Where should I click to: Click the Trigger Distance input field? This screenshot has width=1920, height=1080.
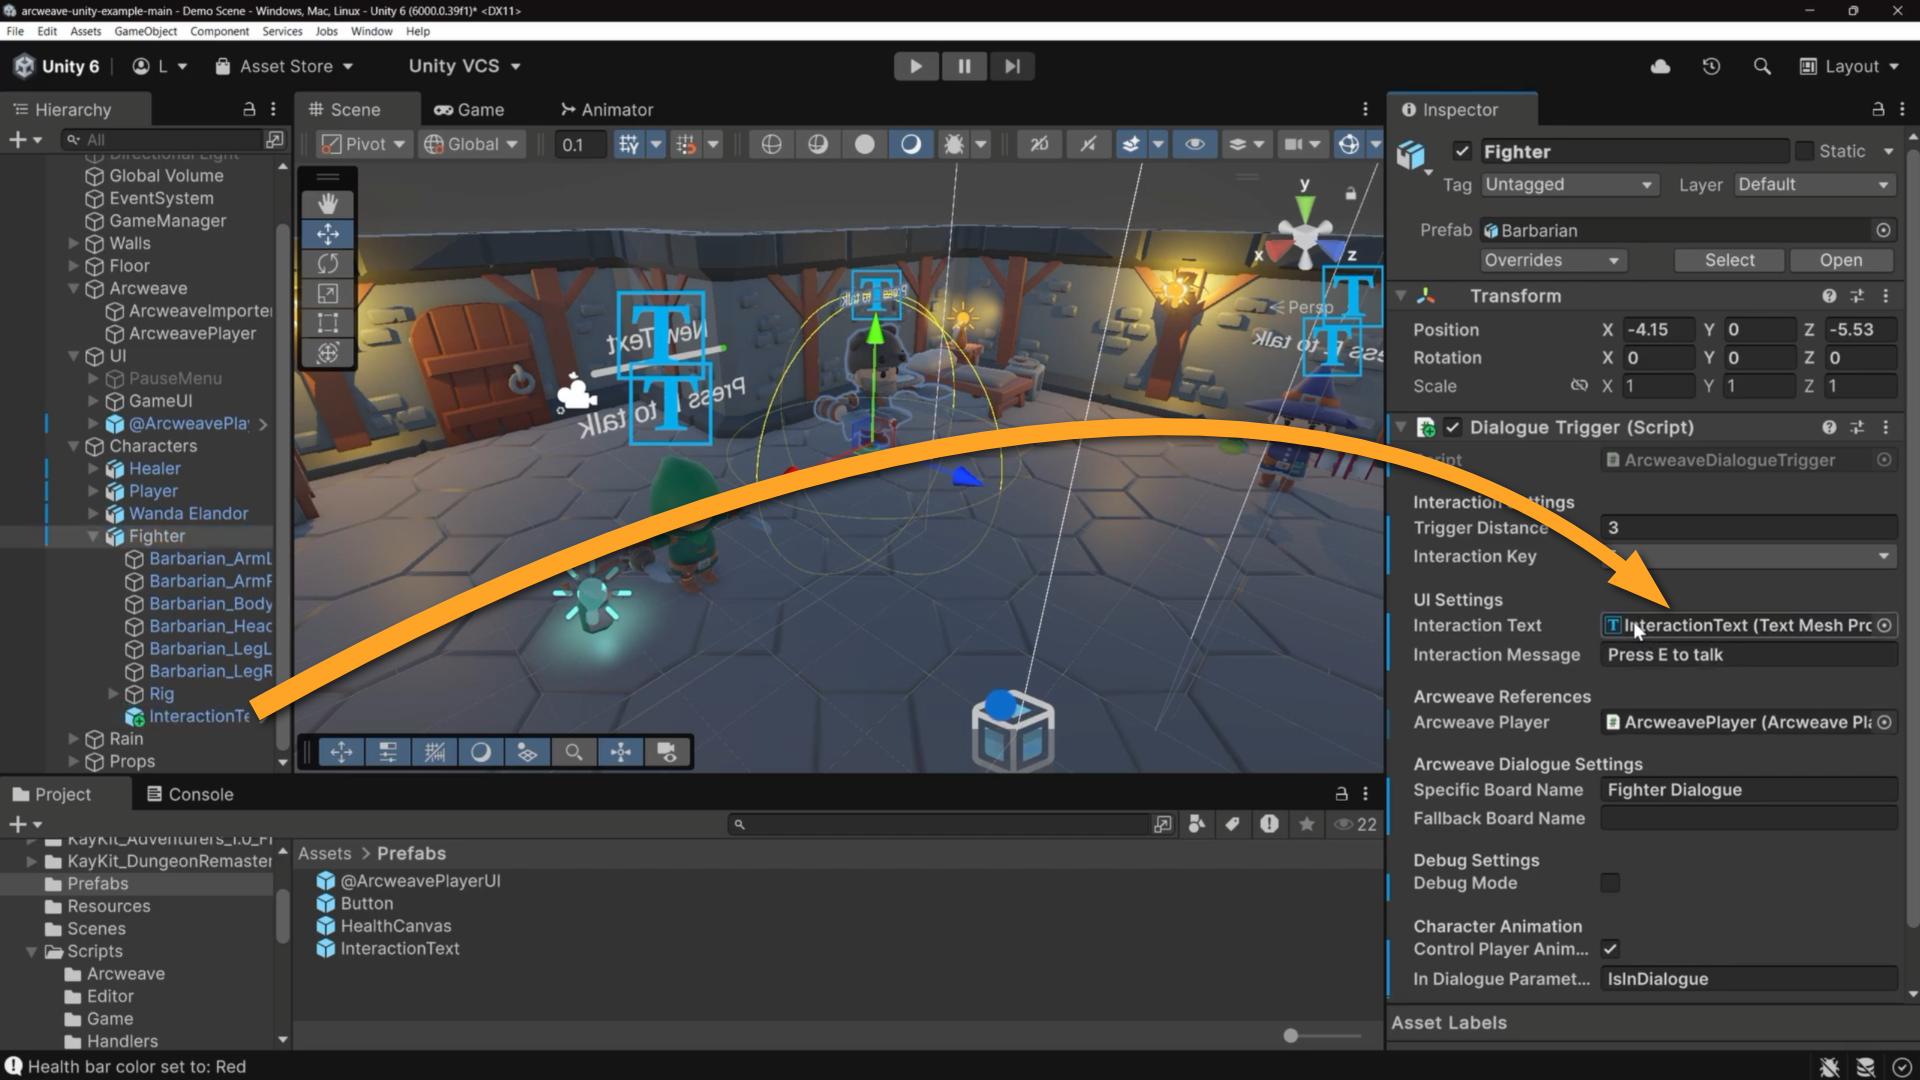1748,527
